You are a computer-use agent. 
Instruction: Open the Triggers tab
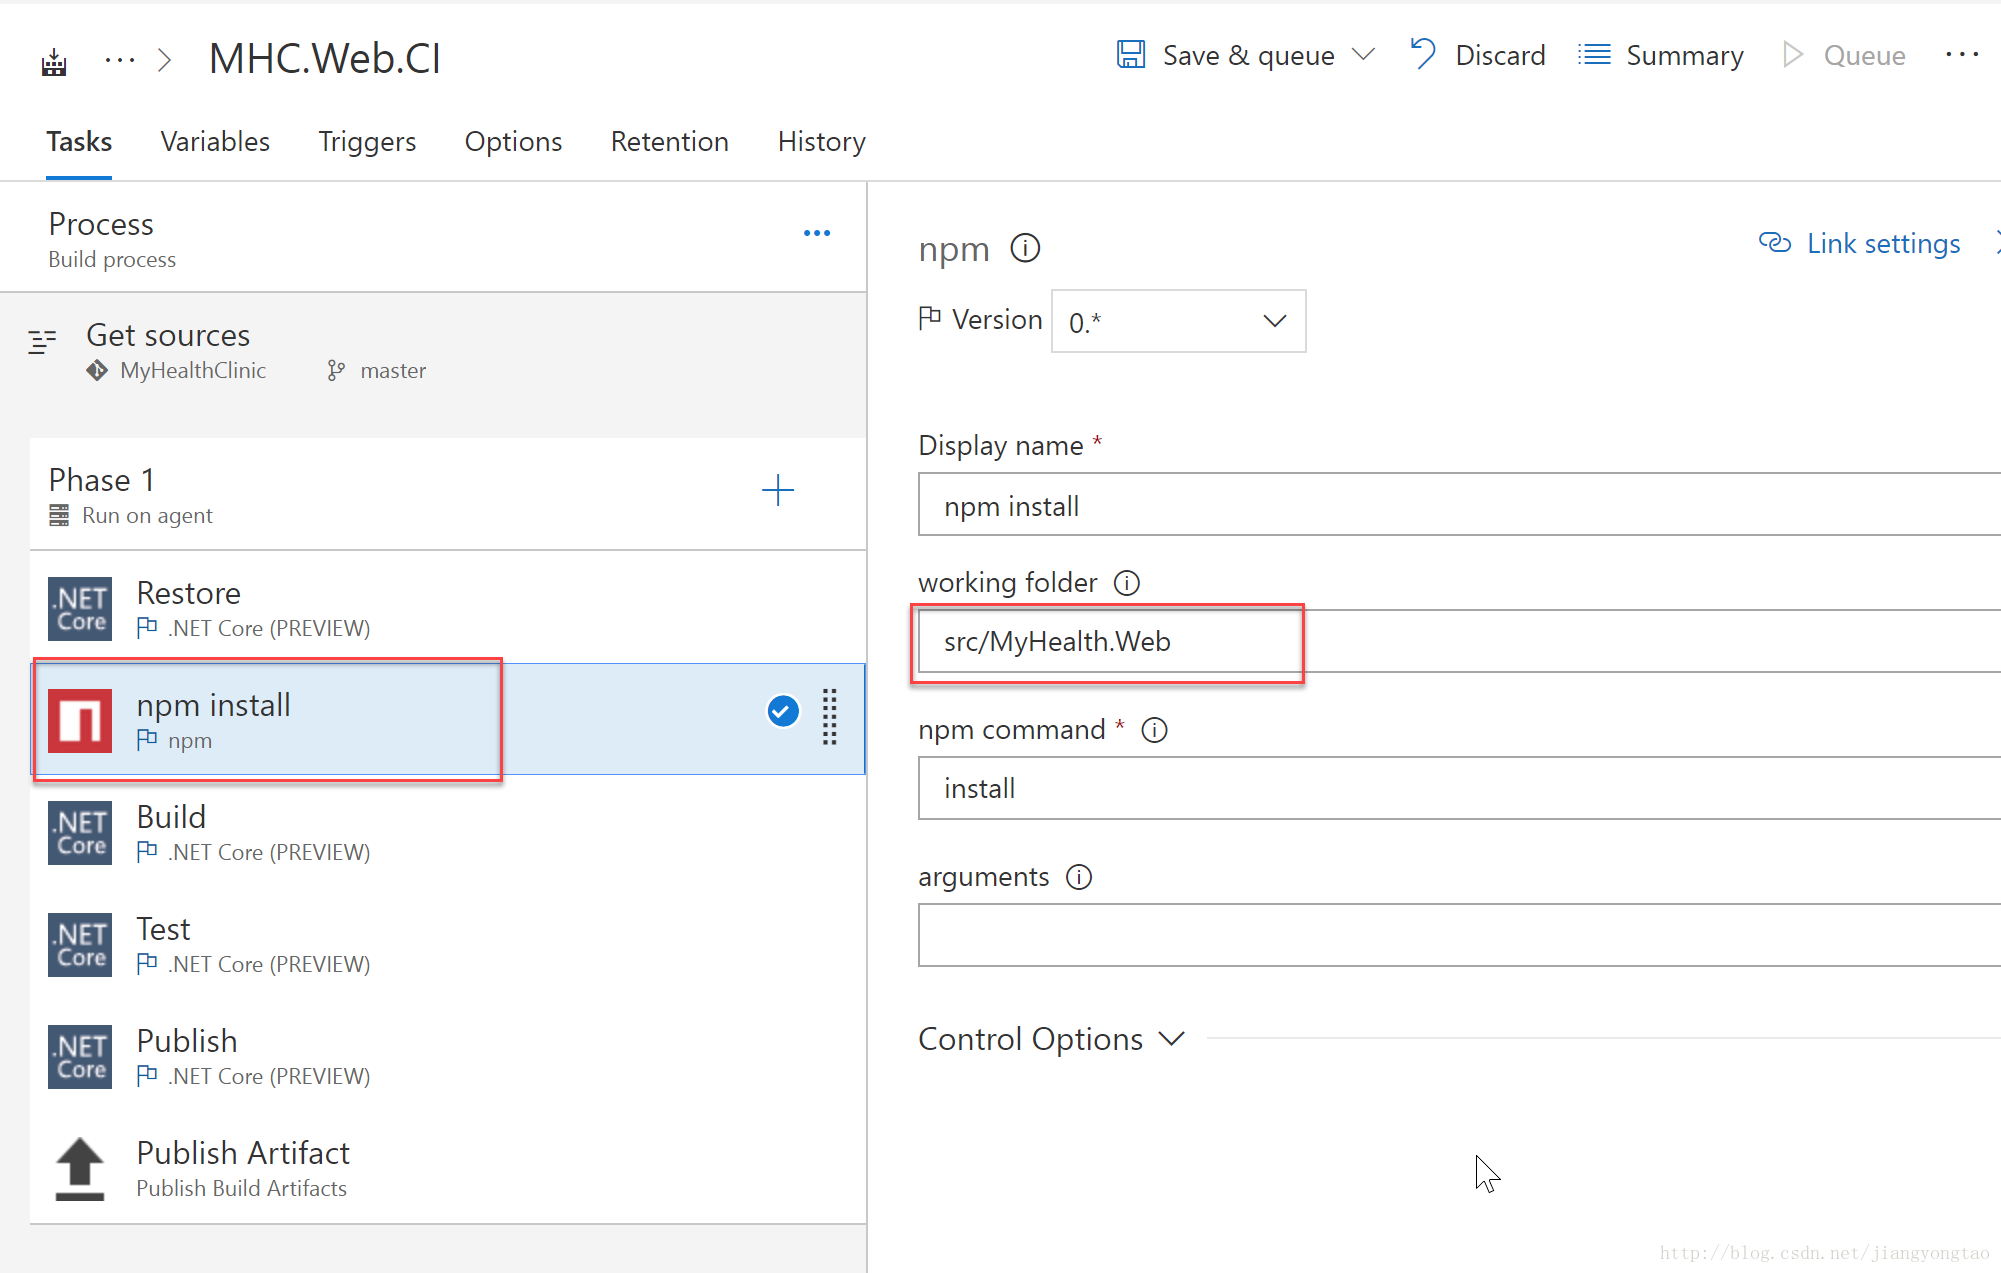367,142
